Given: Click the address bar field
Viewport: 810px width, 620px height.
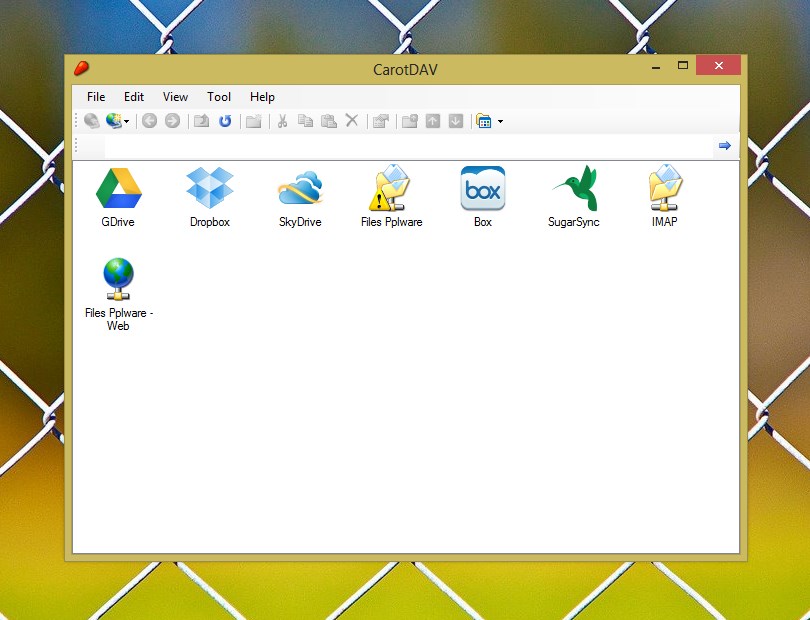Looking at the screenshot, I should click(409, 146).
